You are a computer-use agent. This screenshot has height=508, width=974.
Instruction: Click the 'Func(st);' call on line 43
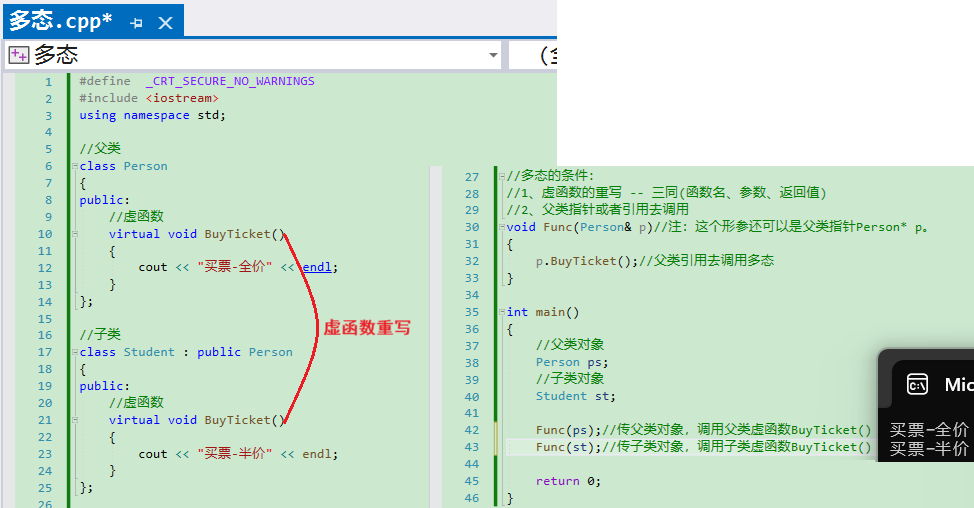568,447
